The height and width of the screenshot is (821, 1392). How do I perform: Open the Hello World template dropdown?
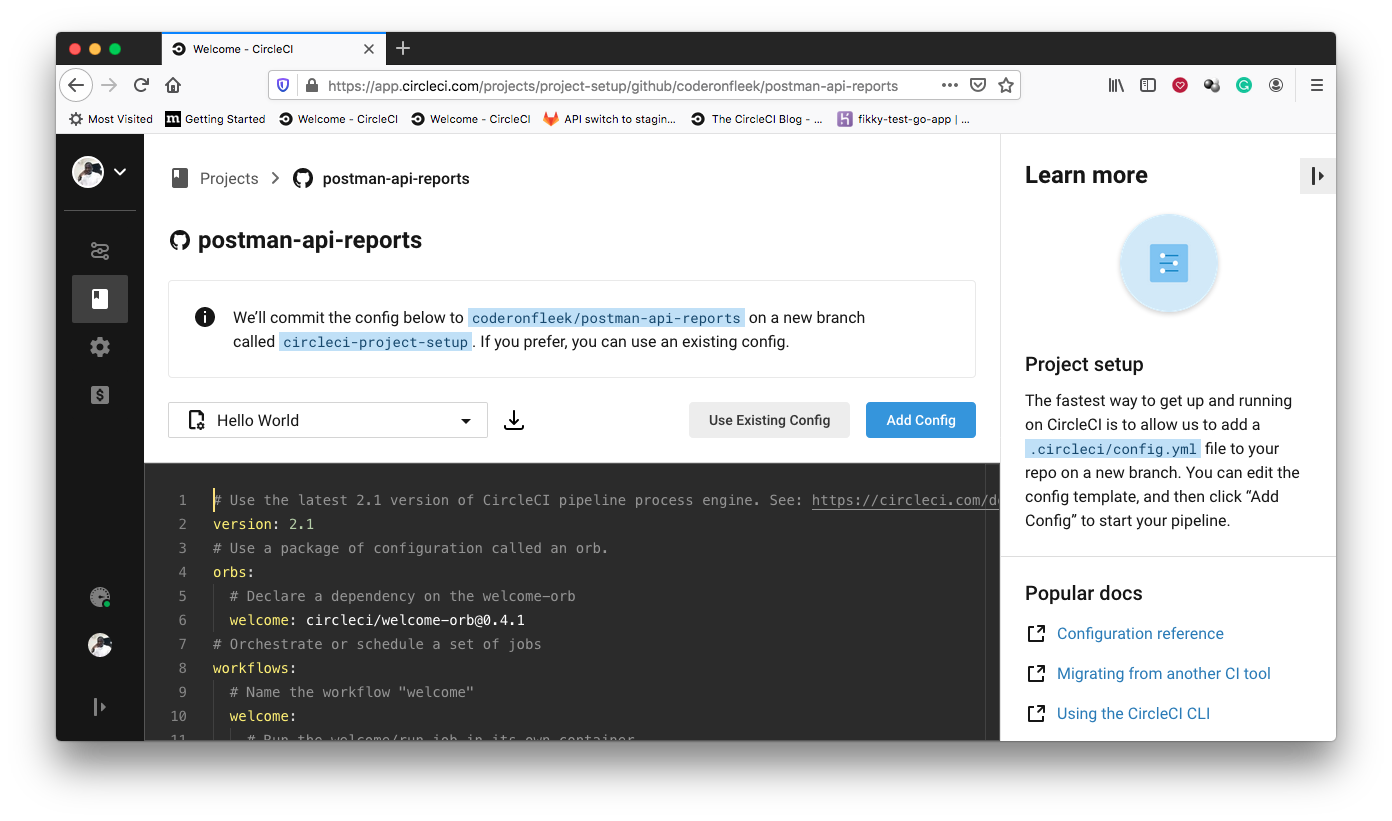point(327,420)
